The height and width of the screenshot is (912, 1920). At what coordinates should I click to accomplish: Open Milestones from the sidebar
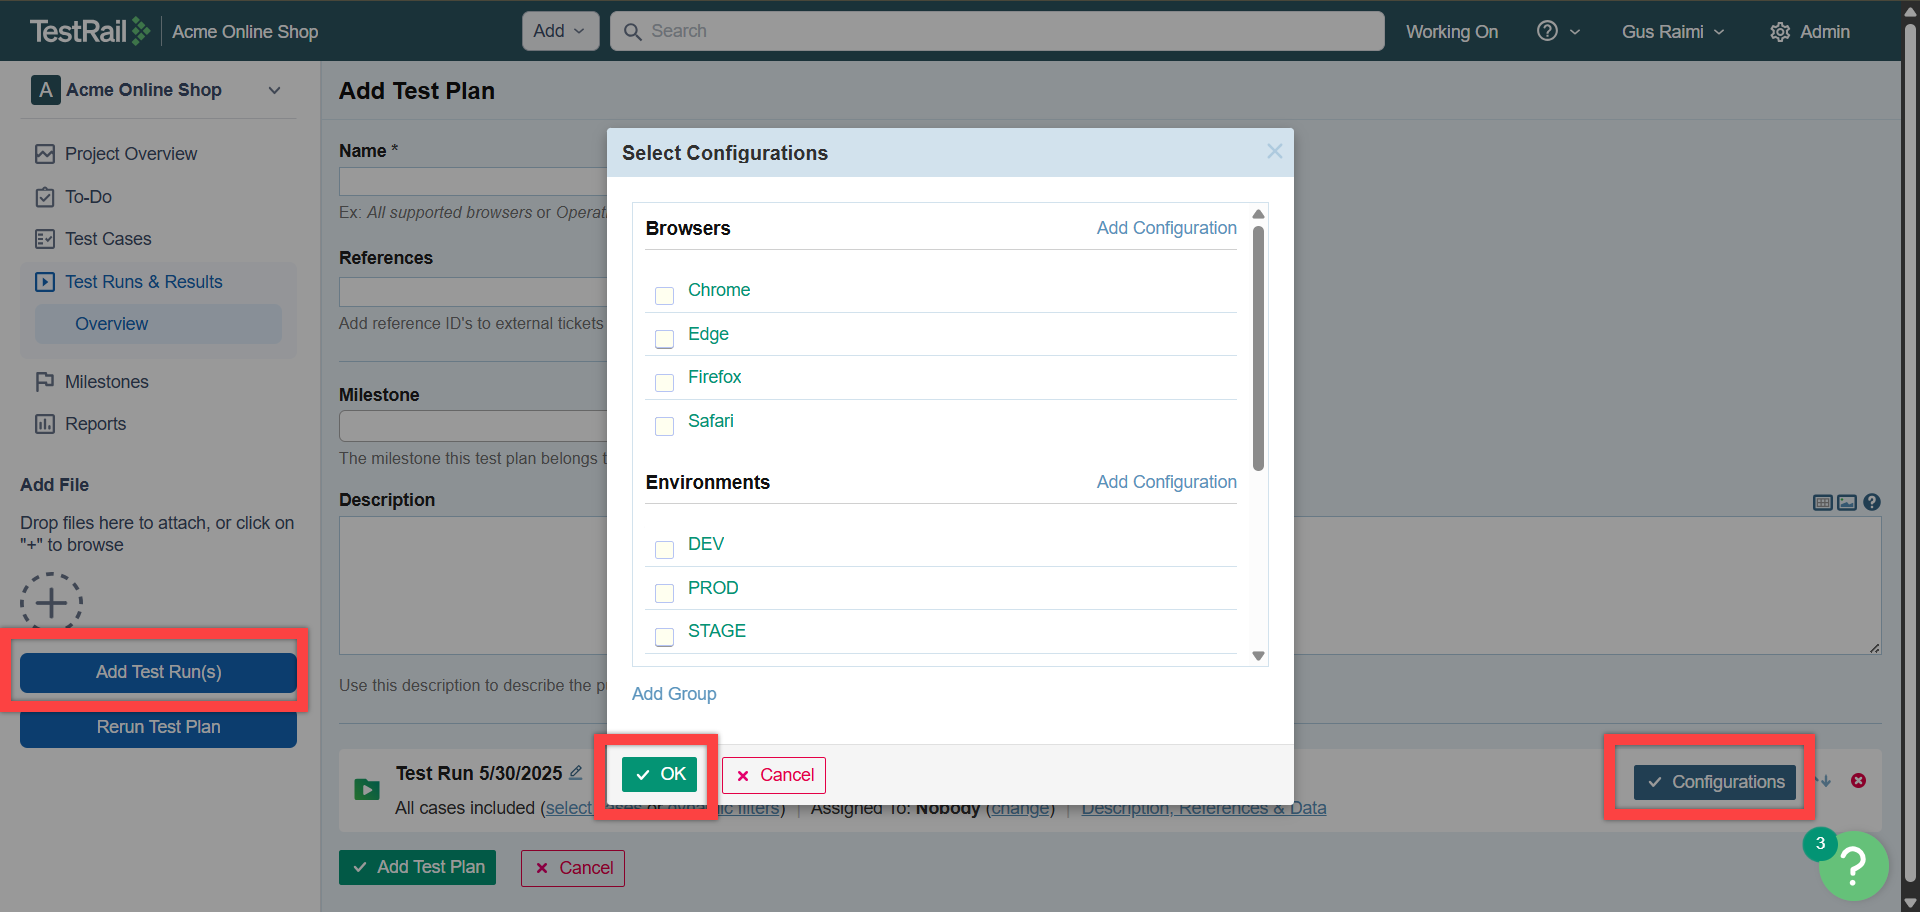106,382
